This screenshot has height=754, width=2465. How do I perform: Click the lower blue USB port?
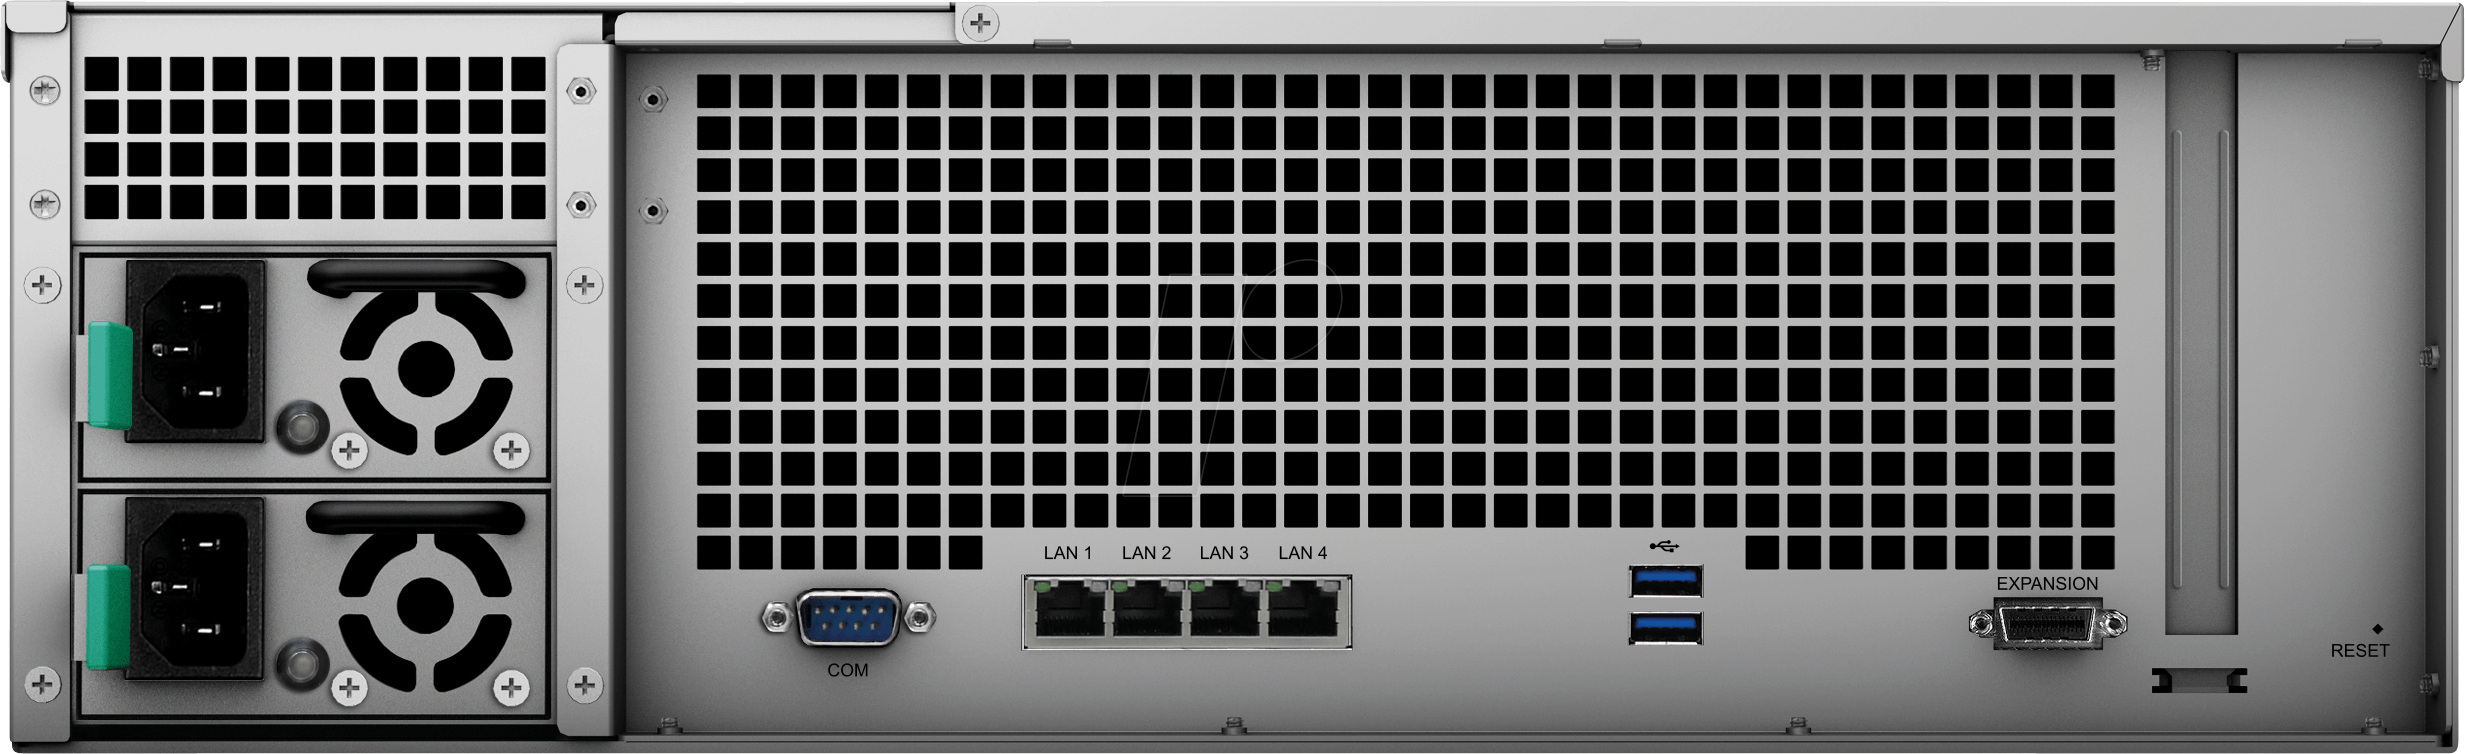[1666, 628]
